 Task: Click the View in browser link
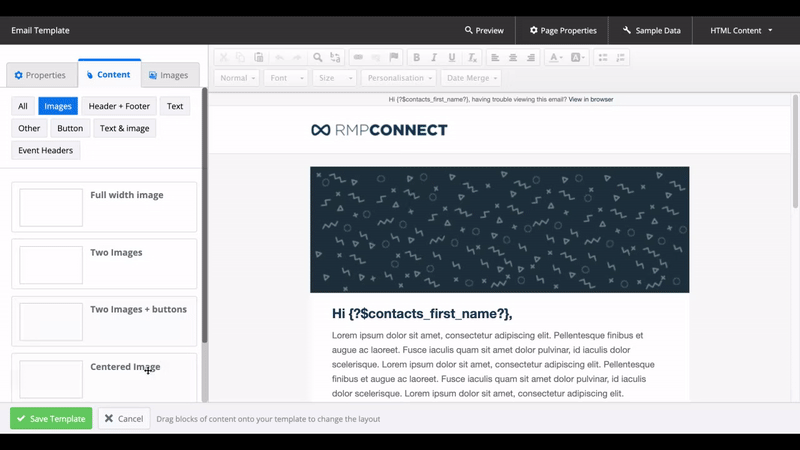point(591,99)
